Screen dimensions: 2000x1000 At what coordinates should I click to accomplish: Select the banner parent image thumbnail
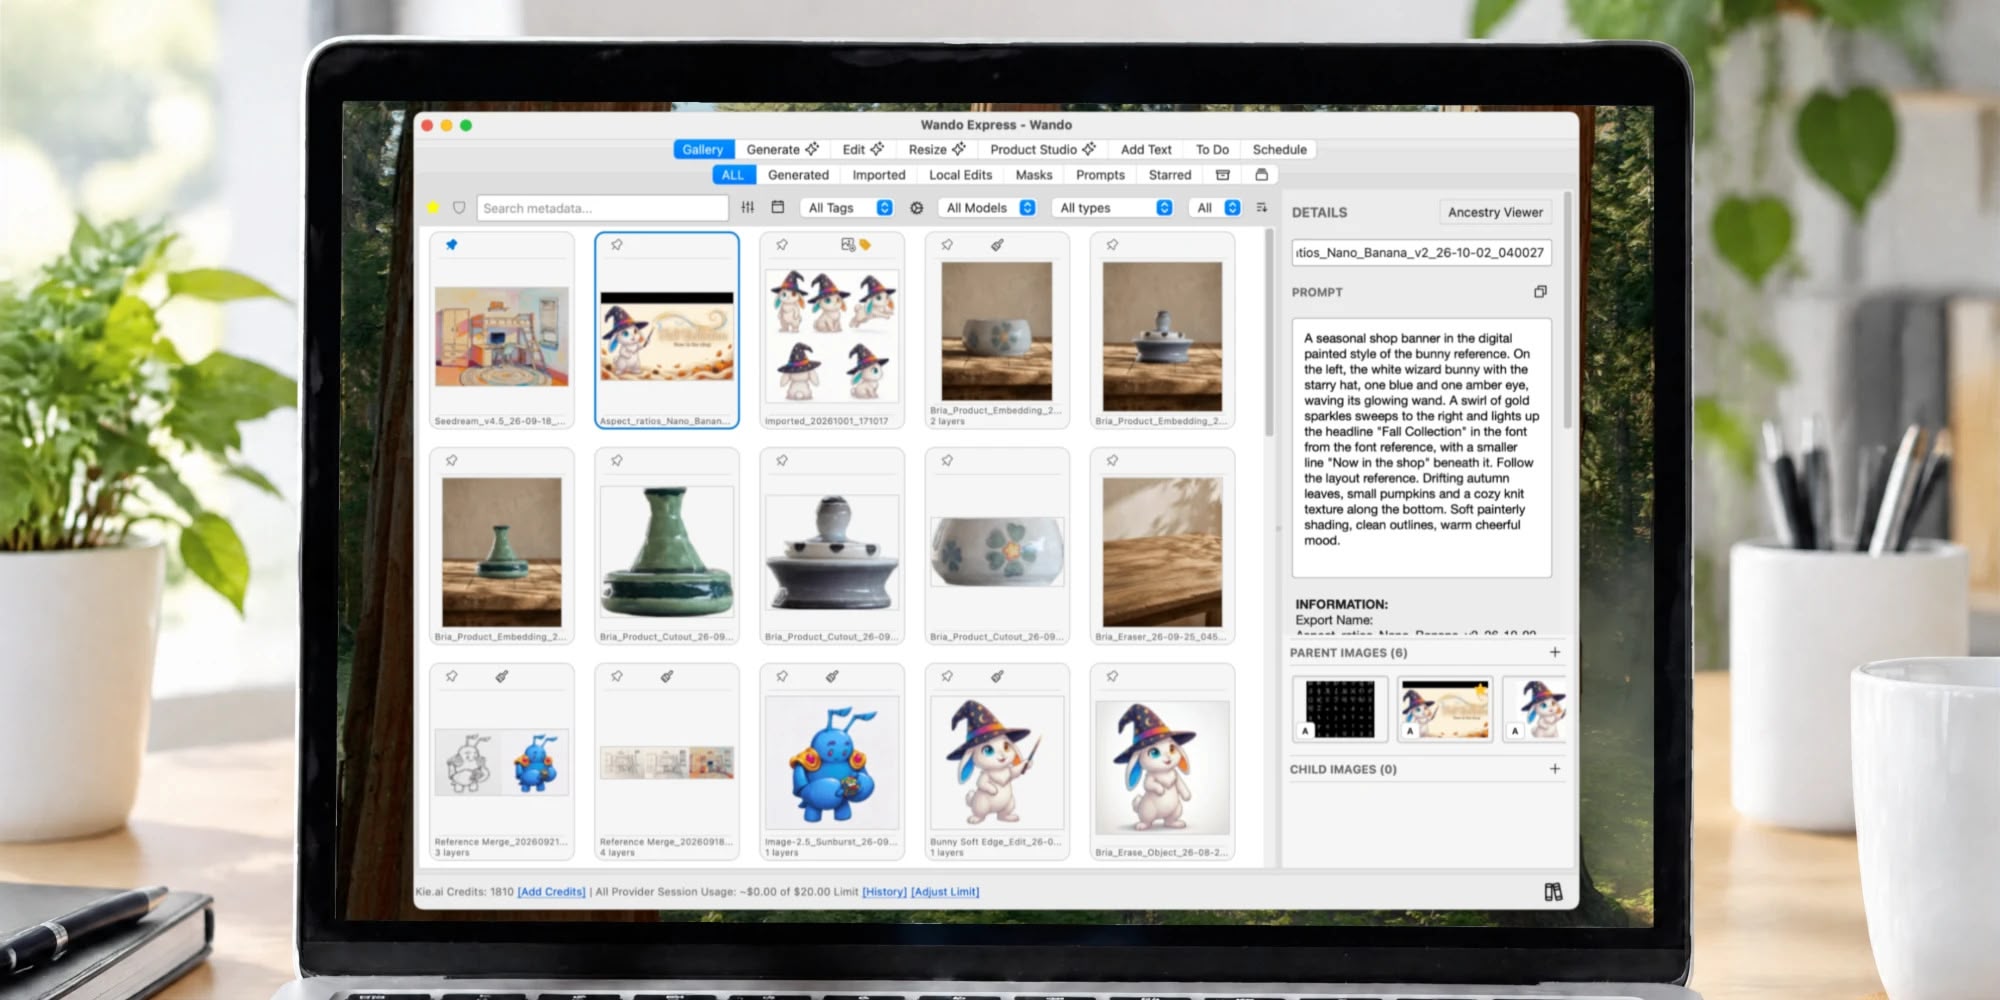(x=1445, y=709)
